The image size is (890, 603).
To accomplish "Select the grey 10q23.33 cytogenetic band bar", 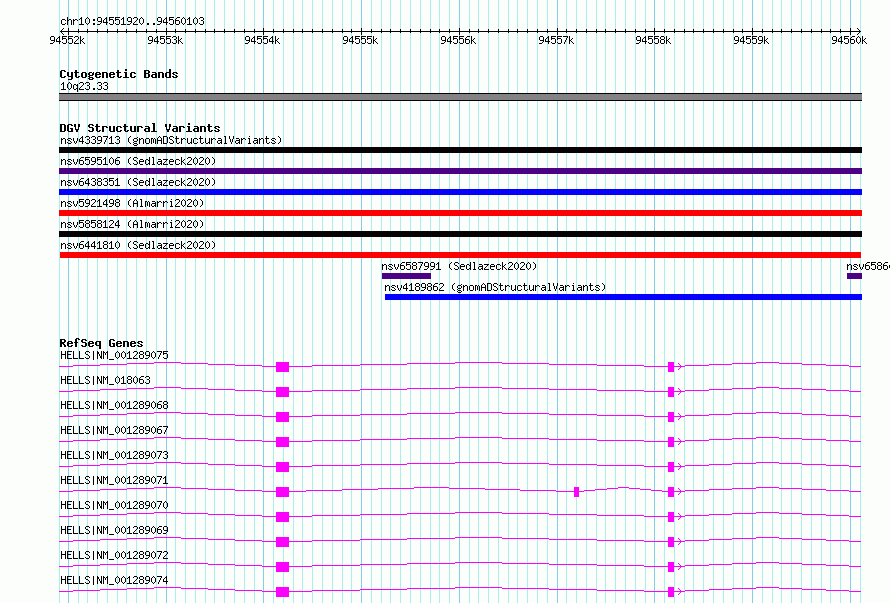I will tap(460, 97).
